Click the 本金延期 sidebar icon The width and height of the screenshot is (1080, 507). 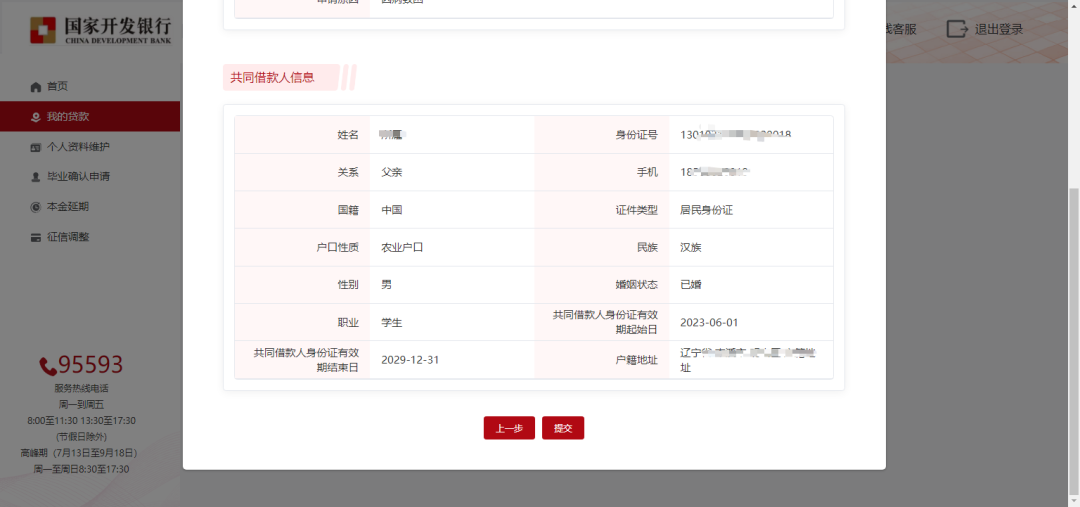(x=36, y=207)
